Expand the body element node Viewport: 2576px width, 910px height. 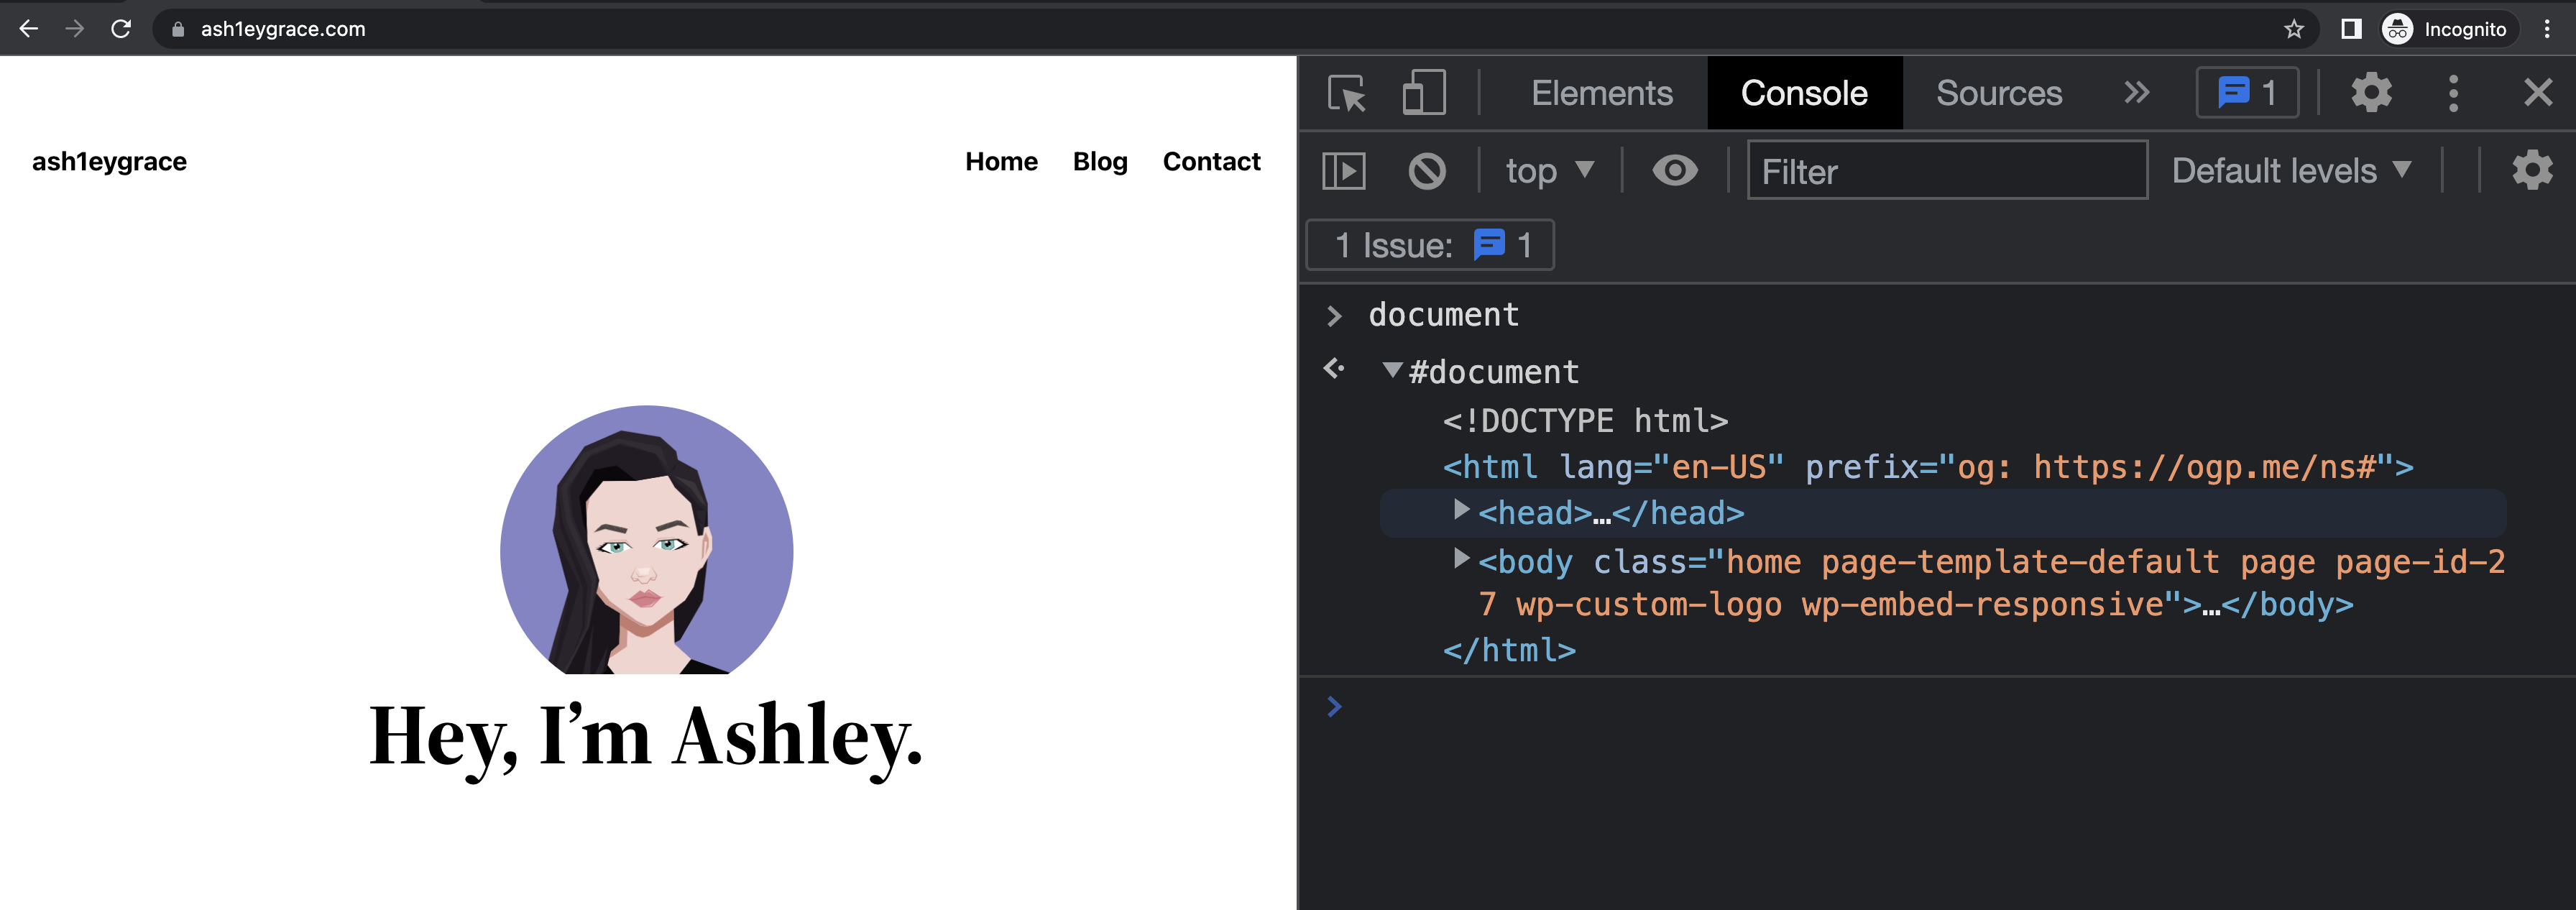coord(1461,559)
